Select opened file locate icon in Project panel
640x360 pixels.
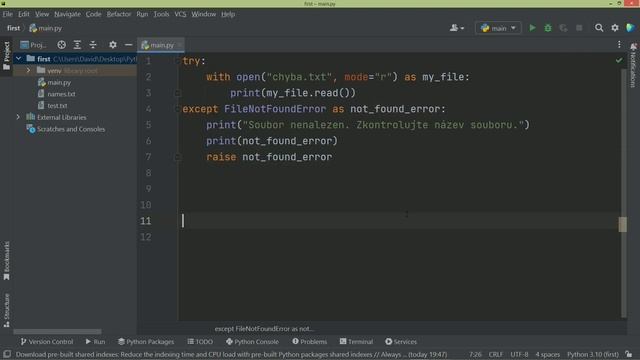pyautogui.click(x=61, y=45)
